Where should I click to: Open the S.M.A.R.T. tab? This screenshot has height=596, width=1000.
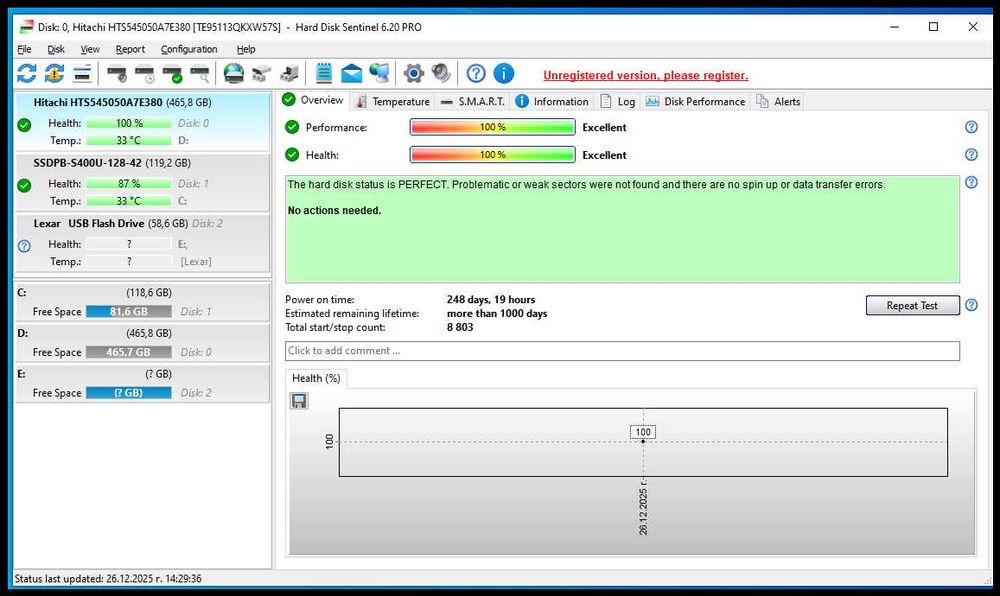473,101
